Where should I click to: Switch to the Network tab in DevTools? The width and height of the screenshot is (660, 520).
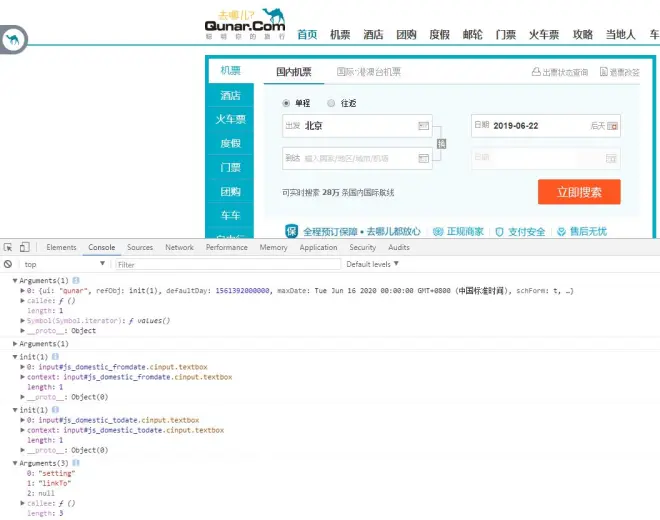pos(179,247)
